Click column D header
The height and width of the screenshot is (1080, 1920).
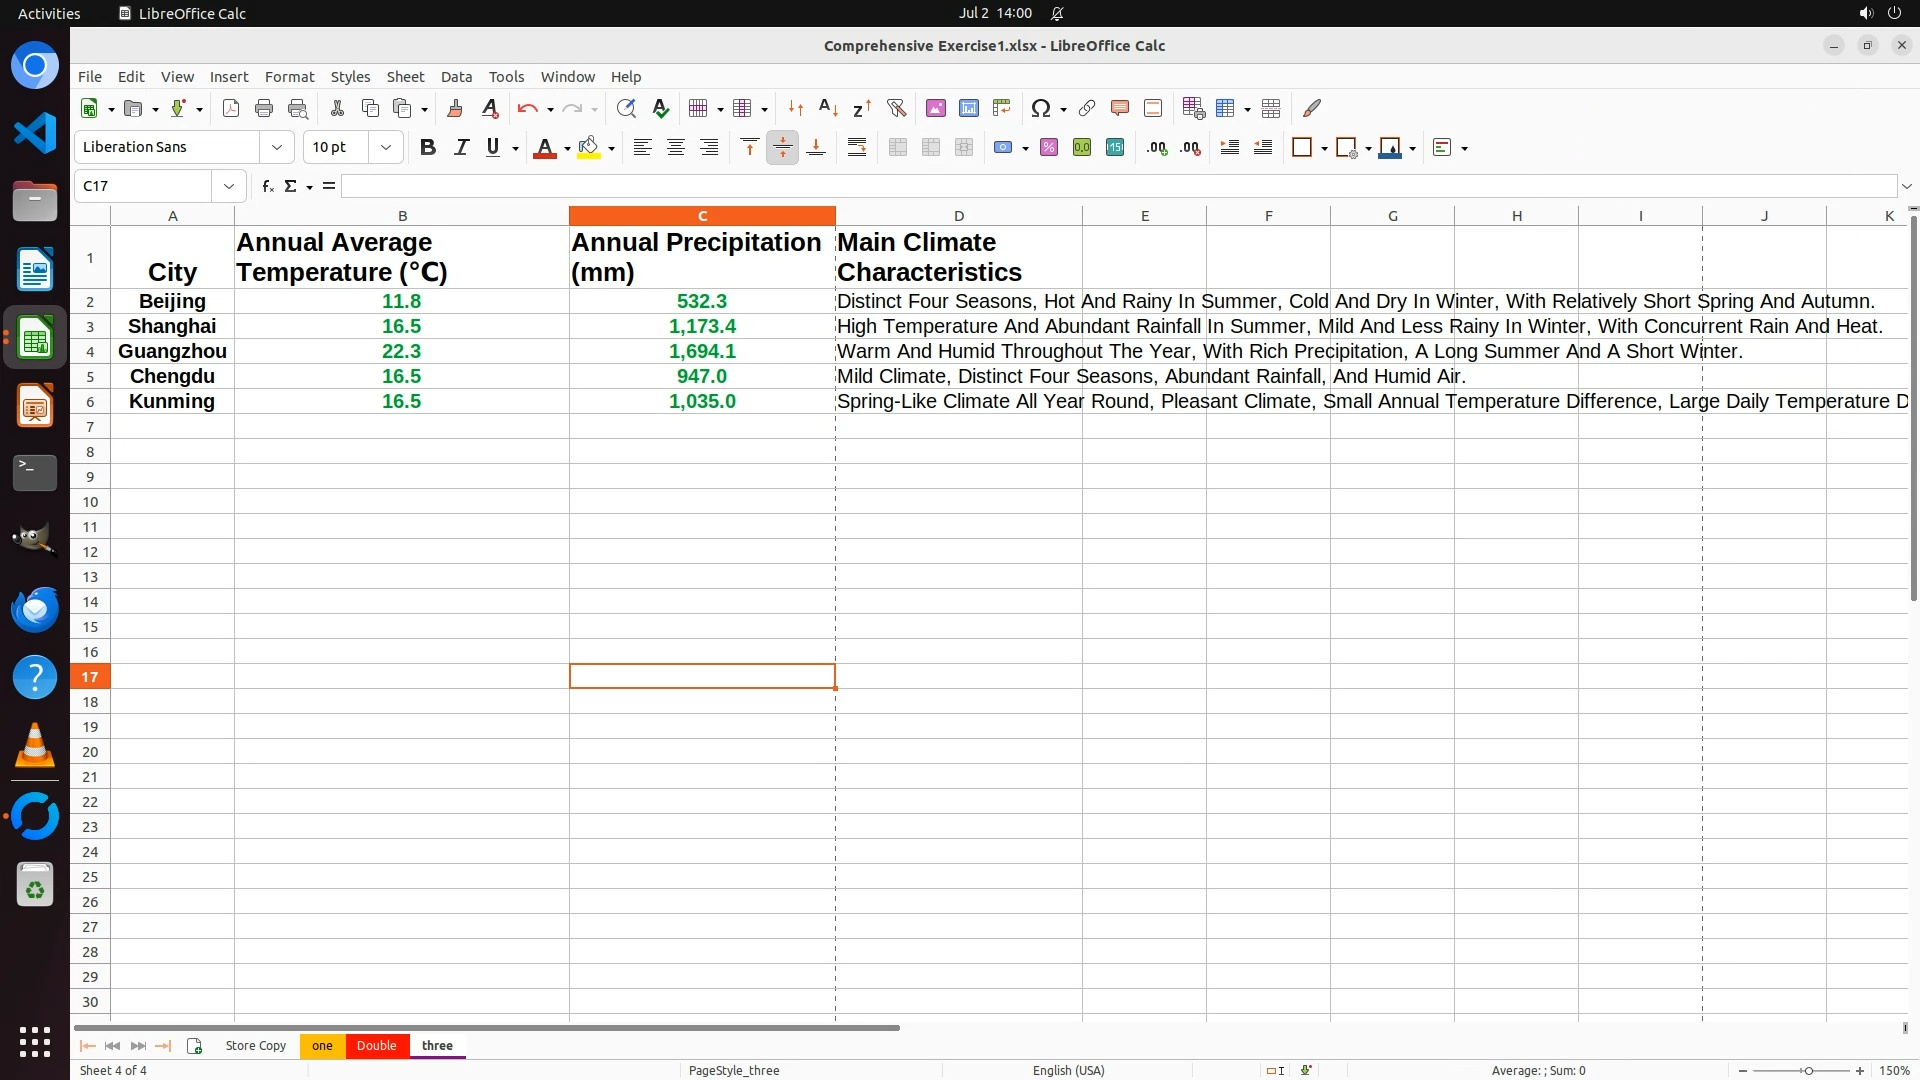pos(958,216)
